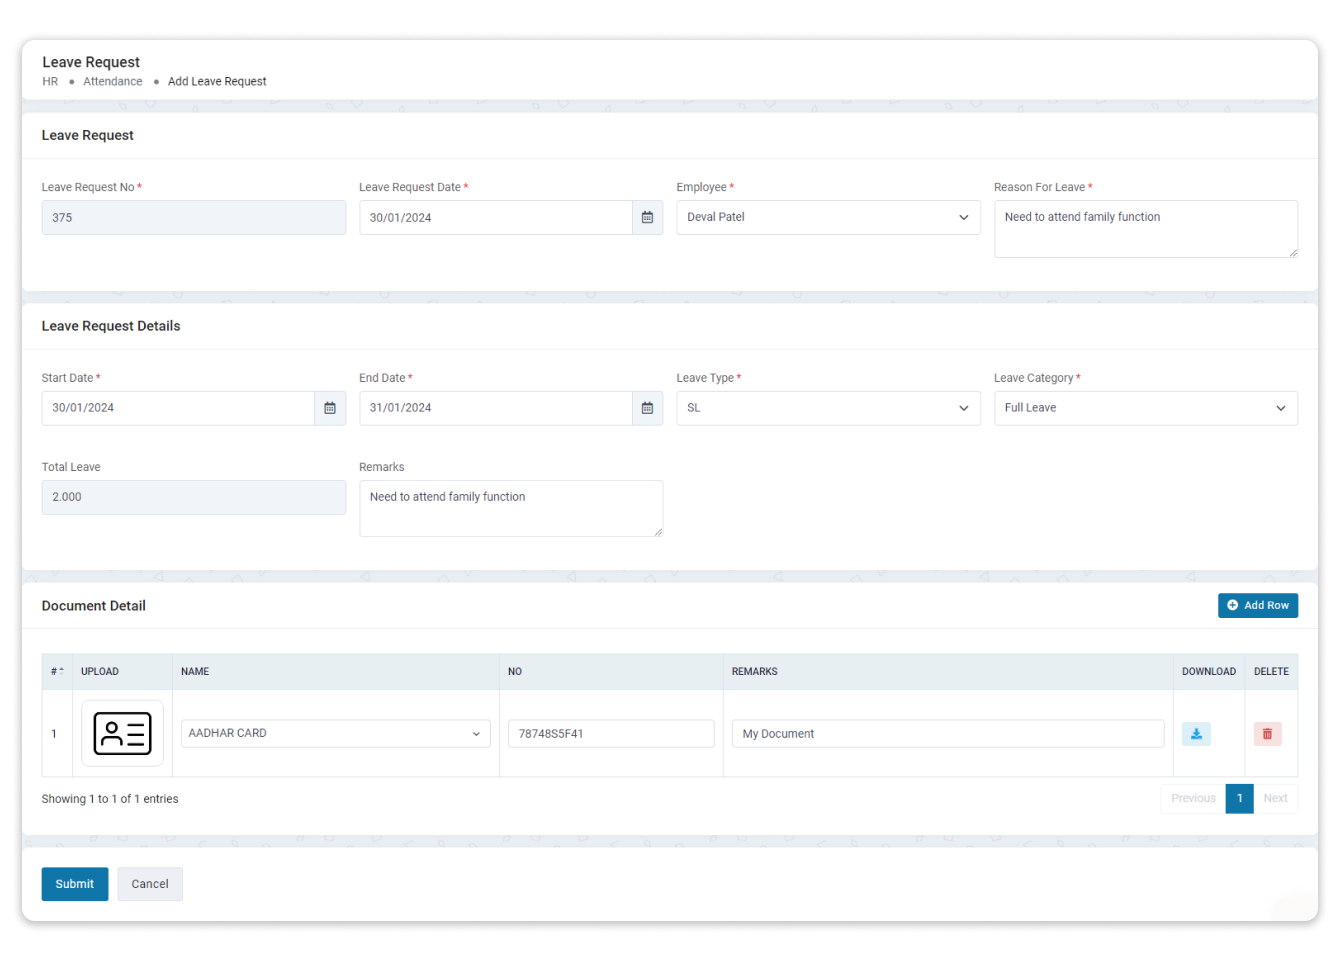Select page 1 in pagination
Image resolution: width=1340 pixels, height=960 pixels.
(1239, 799)
